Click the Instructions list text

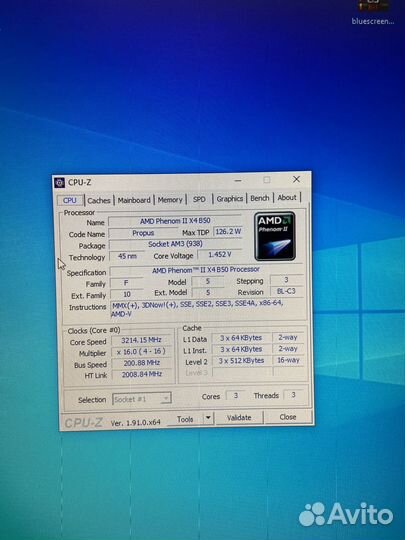(x=198, y=309)
